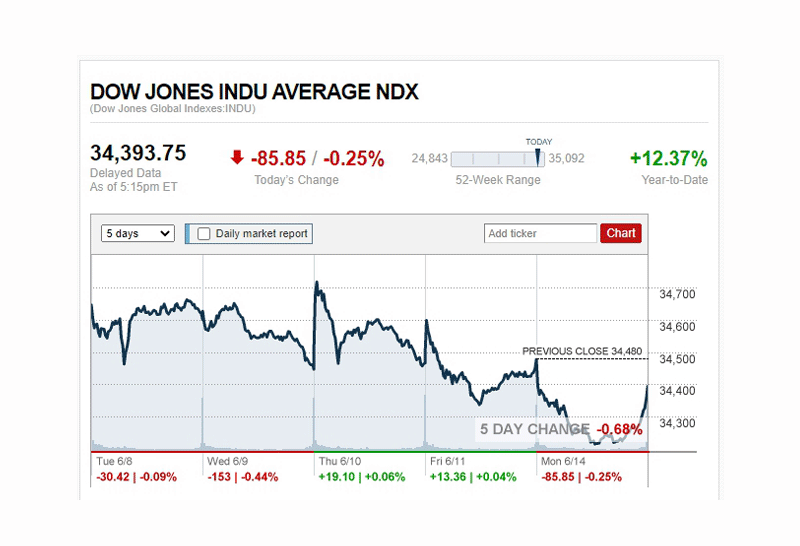Click the 52-week high value 35,092
The image size is (800, 546).
pyautogui.click(x=566, y=158)
